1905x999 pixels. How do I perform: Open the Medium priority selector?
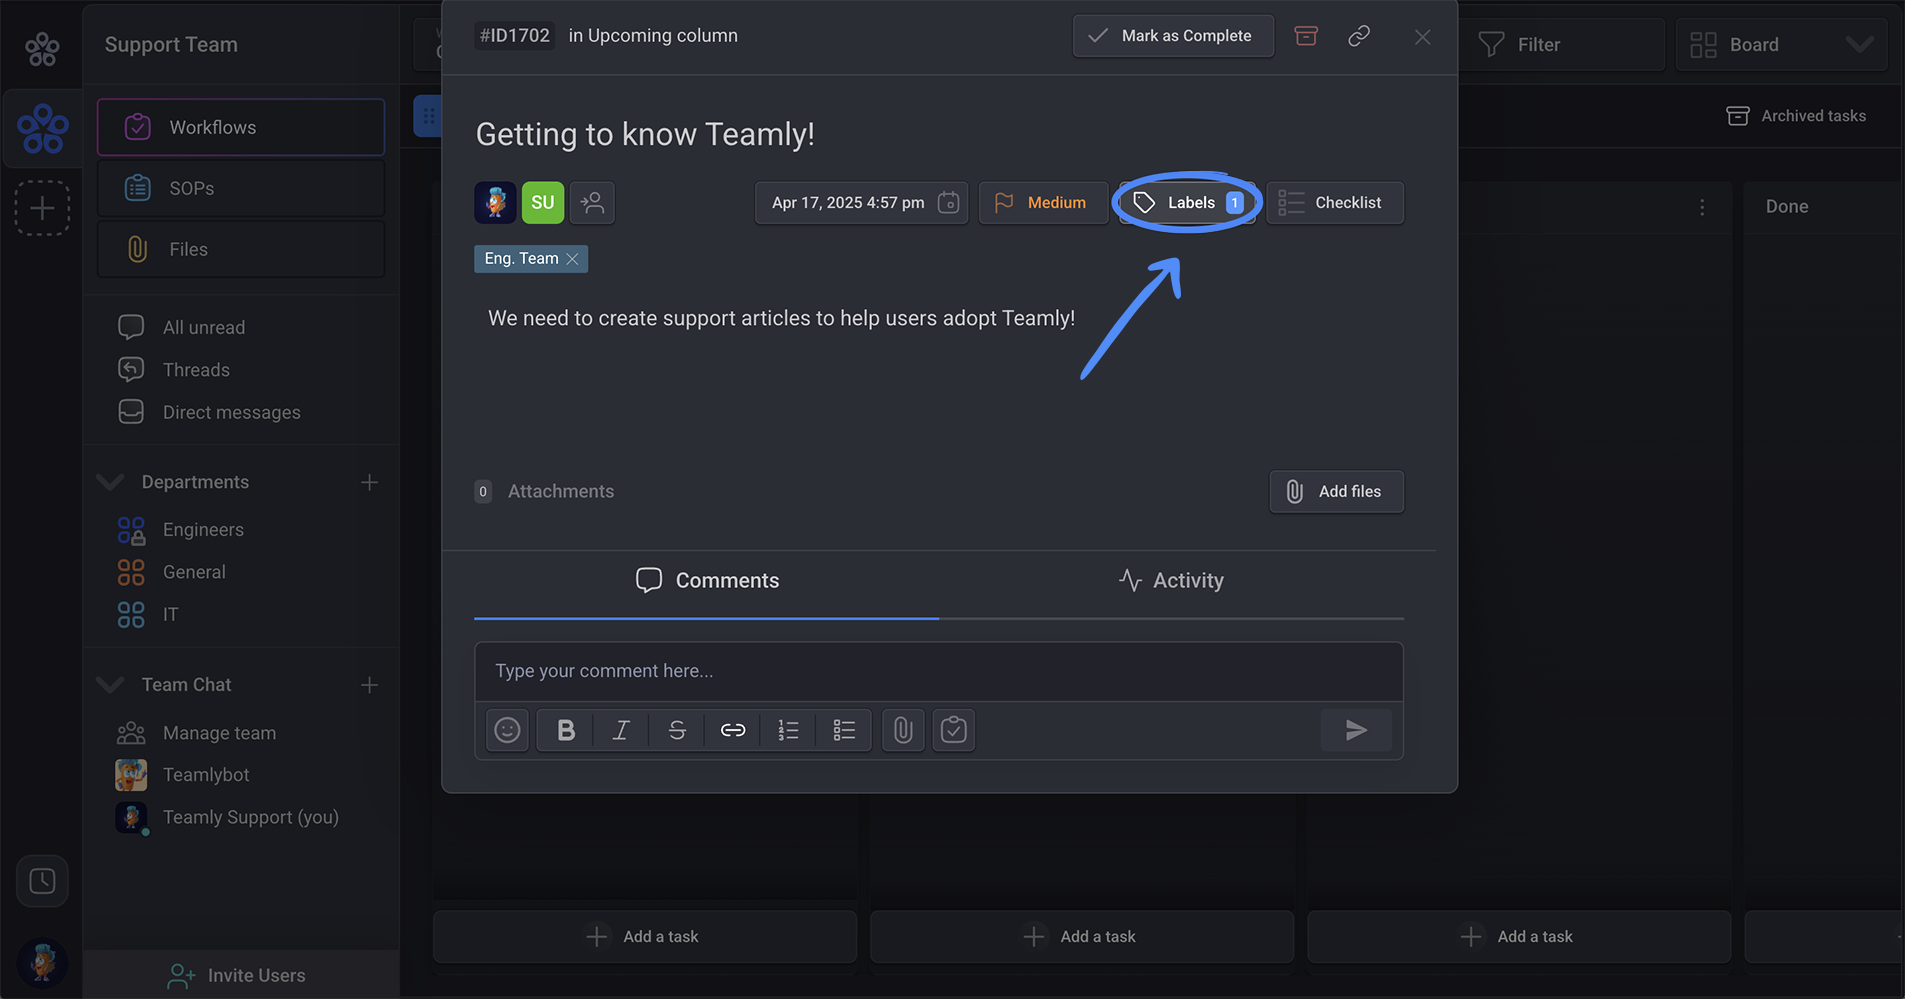(x=1043, y=203)
